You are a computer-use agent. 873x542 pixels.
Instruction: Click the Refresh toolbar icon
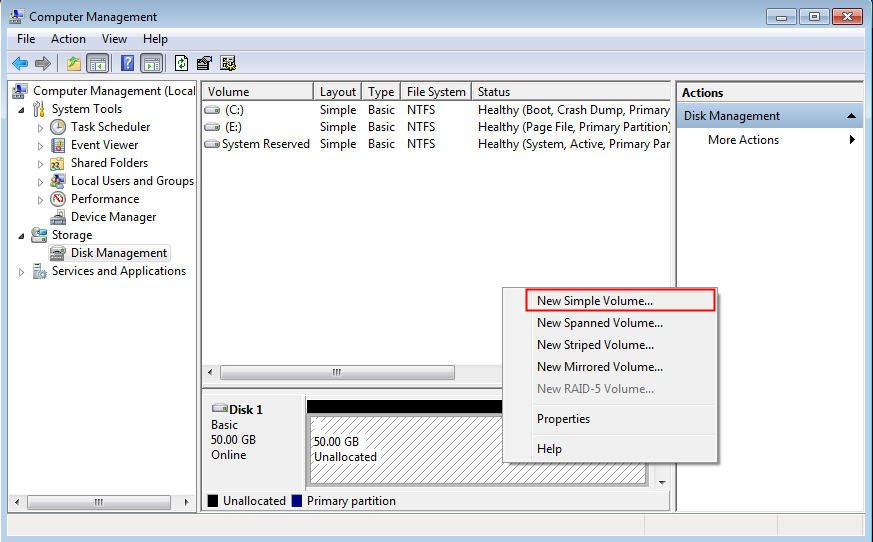[x=181, y=63]
